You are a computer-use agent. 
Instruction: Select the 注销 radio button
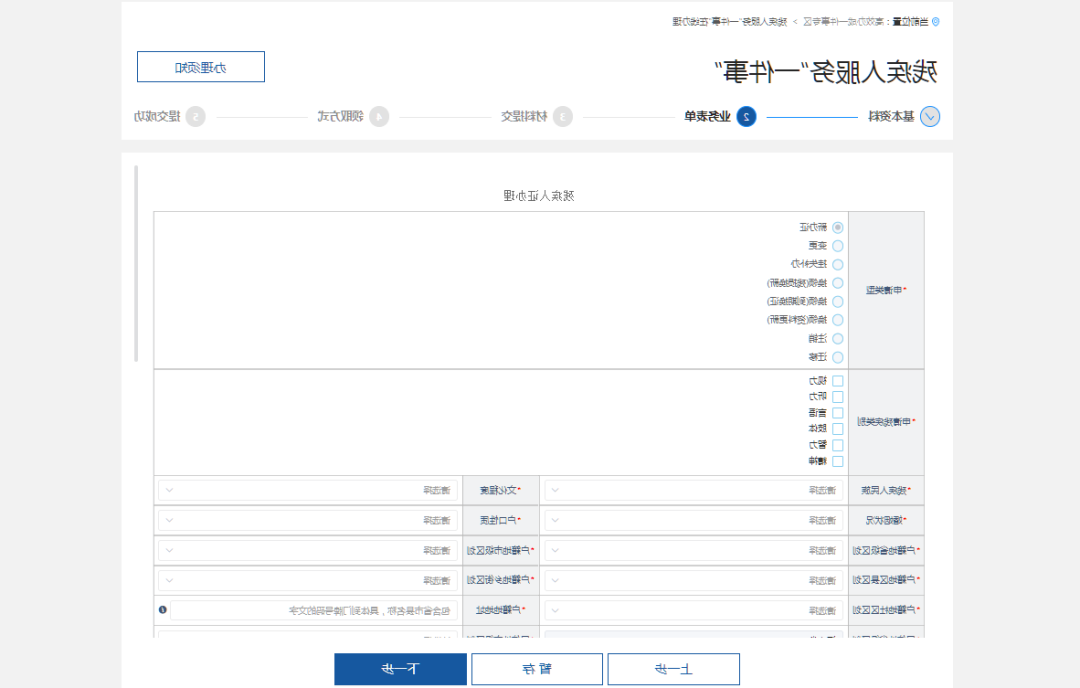838,339
